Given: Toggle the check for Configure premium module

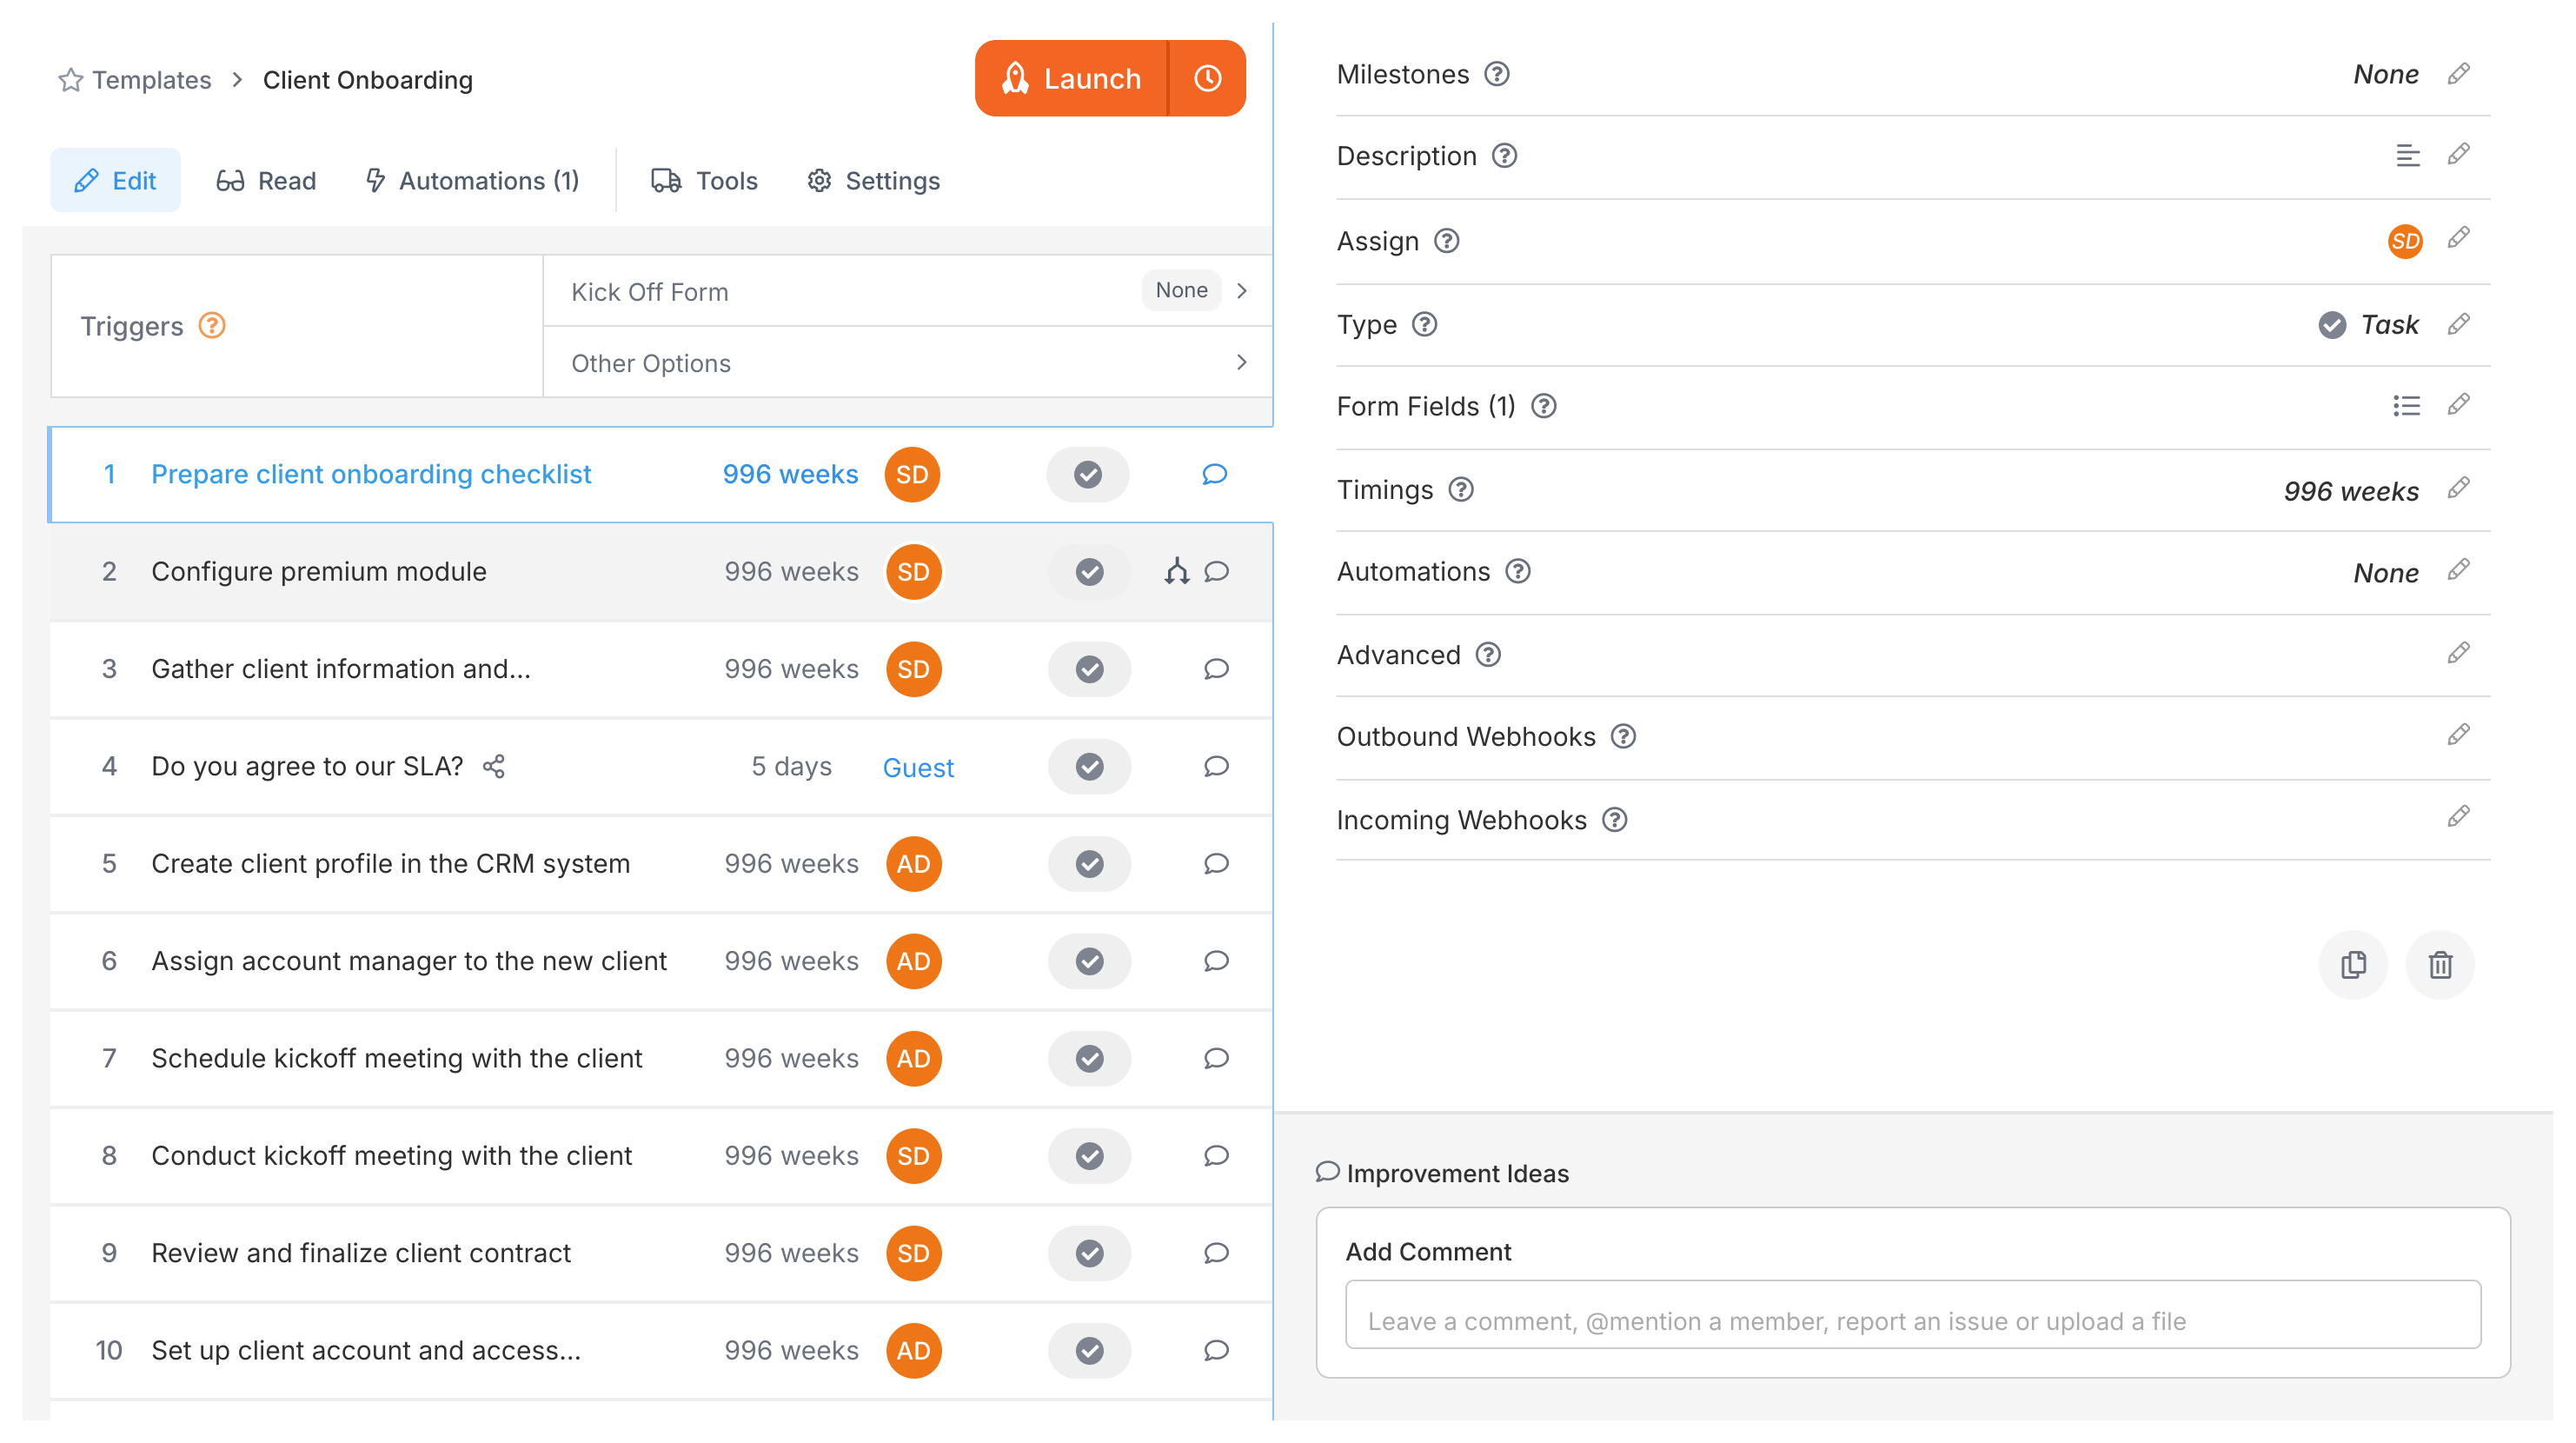Looking at the screenshot, I should pos(1089,572).
